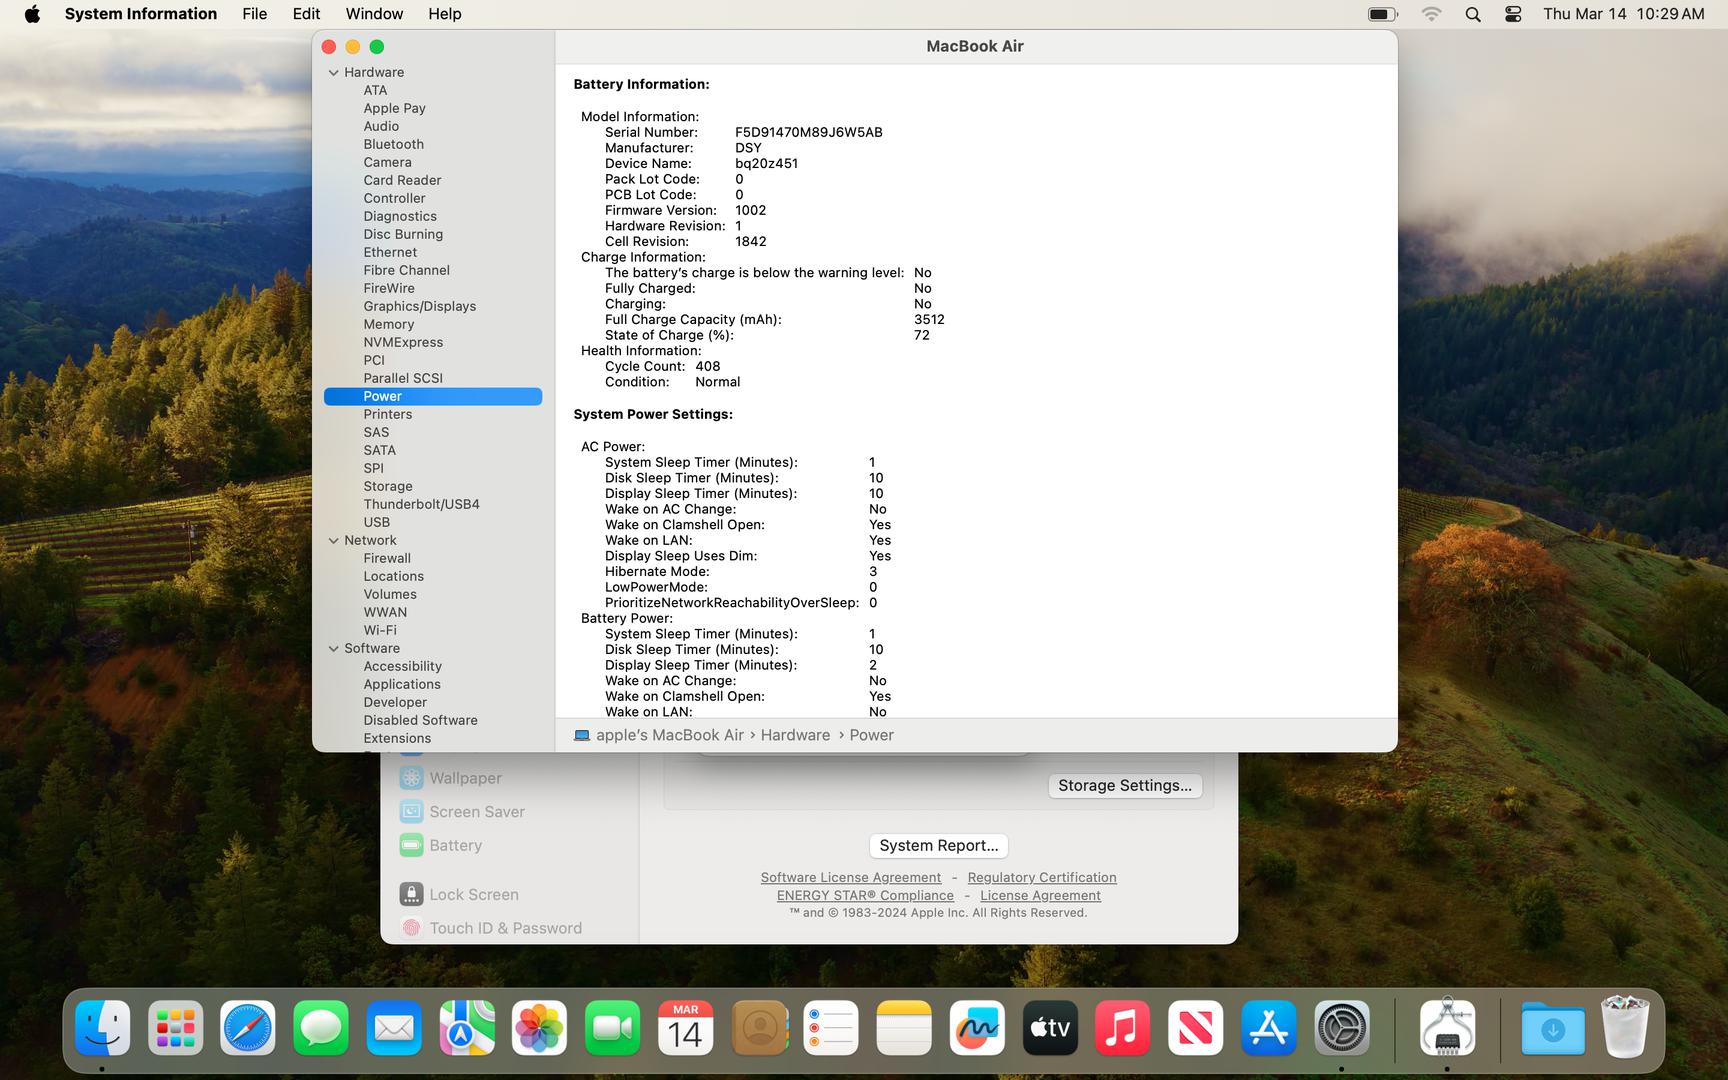Open the File menu
The height and width of the screenshot is (1080, 1728).
click(254, 14)
